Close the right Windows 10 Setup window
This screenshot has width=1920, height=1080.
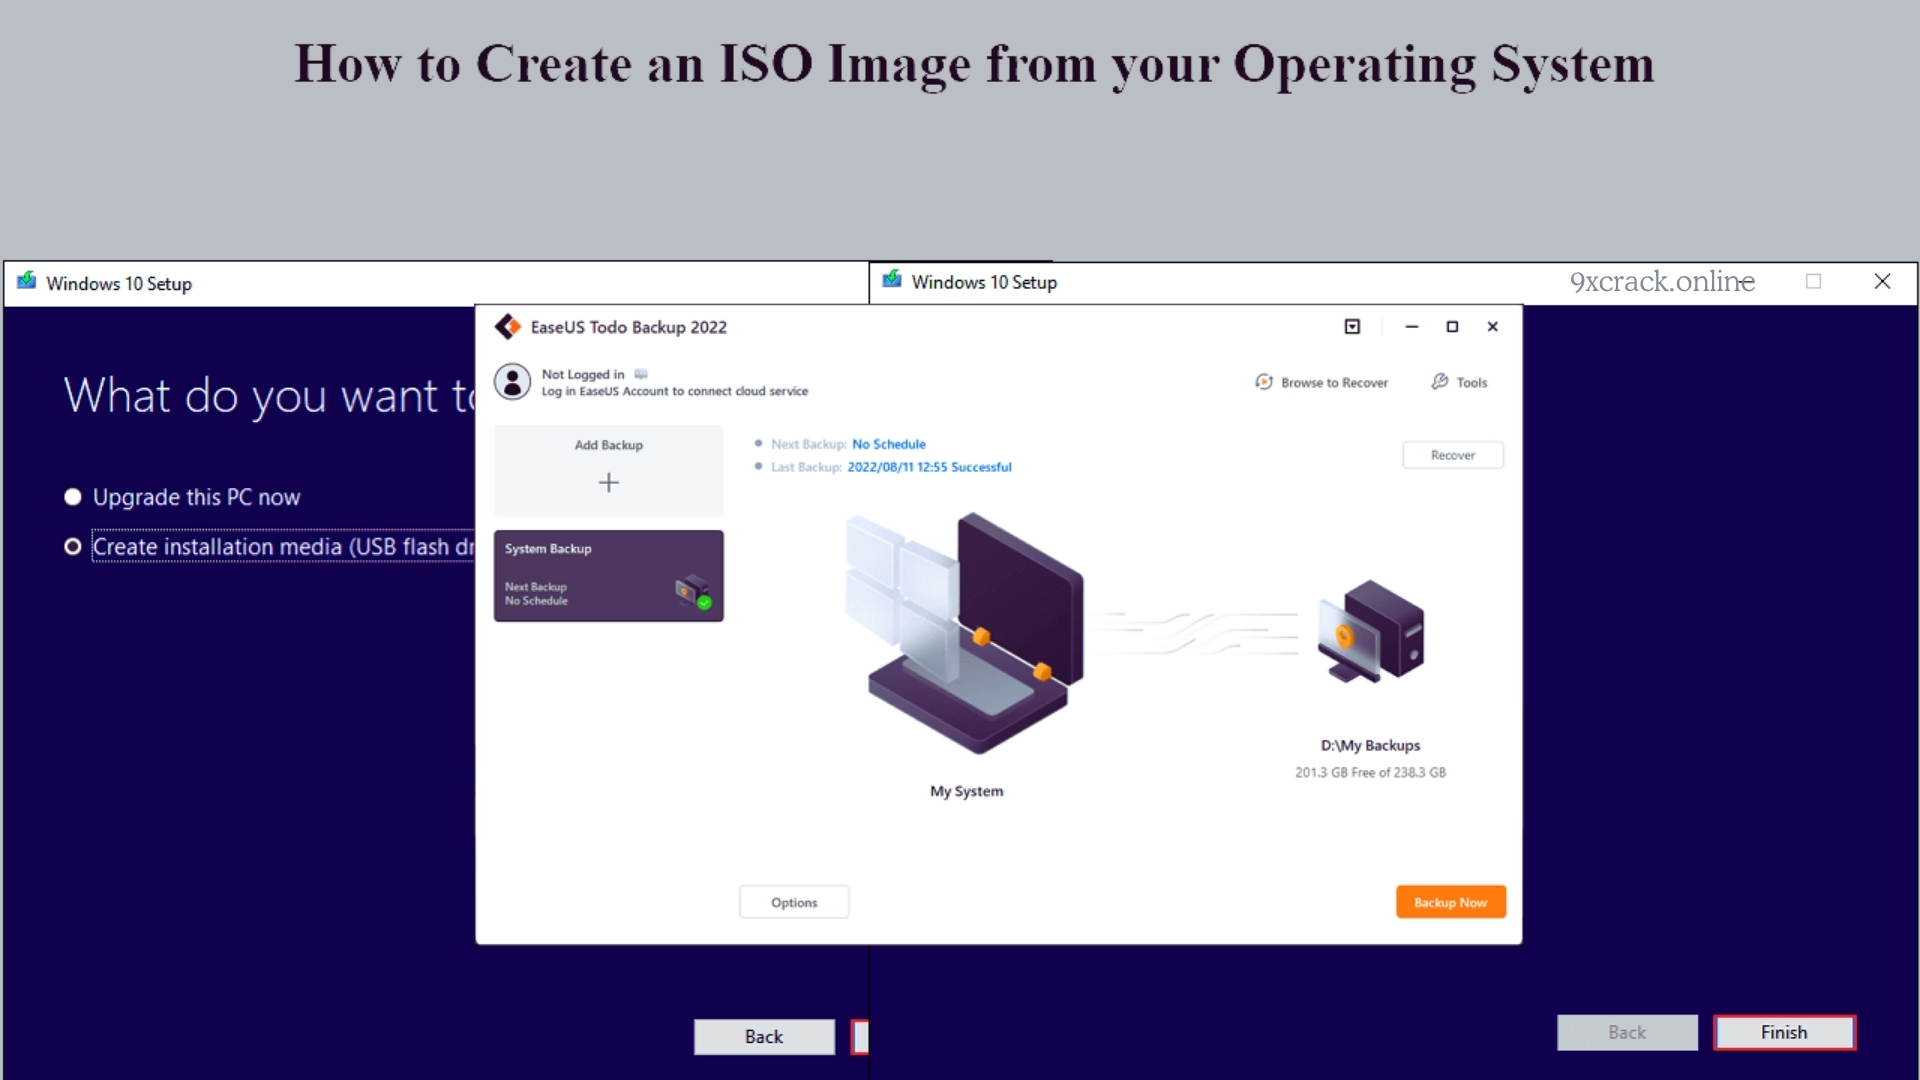pyautogui.click(x=1882, y=281)
